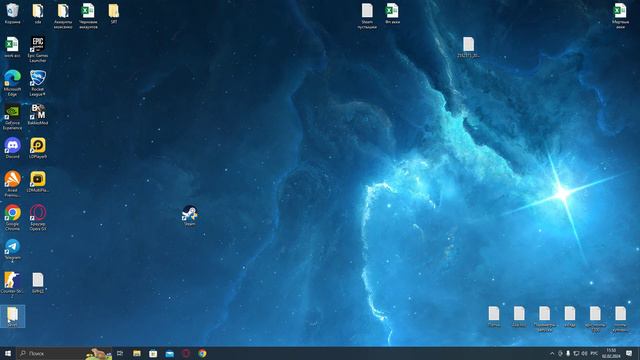Viewport: 640px width, 360px height.
Task: Open File Explorer from the taskbar
Action: (x=137, y=353)
